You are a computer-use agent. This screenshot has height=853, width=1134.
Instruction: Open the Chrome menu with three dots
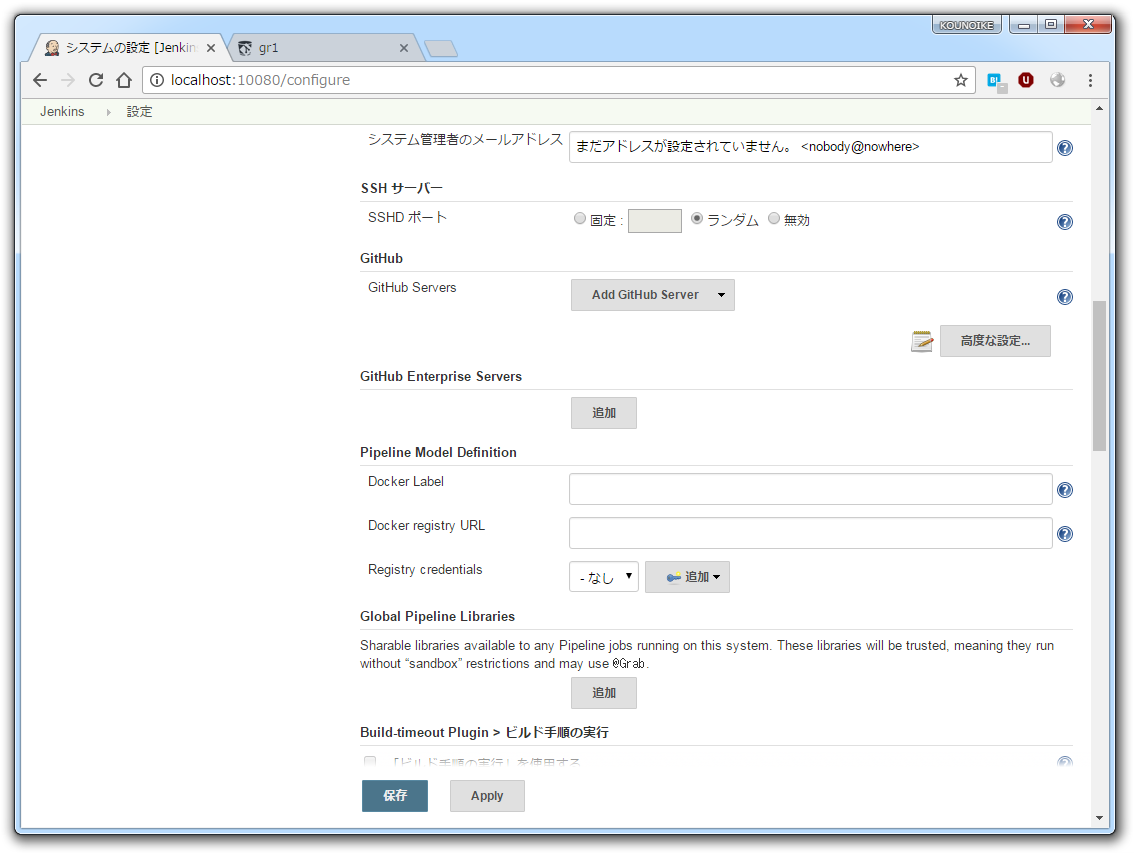point(1089,80)
